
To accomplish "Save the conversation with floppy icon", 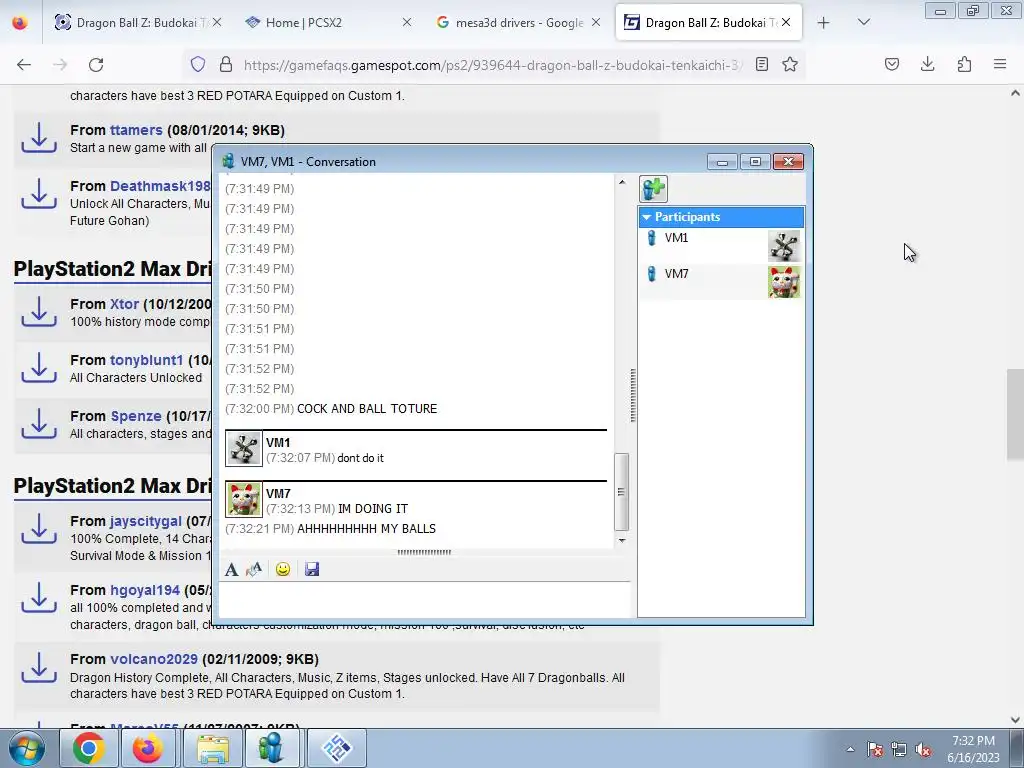I will pos(312,569).
